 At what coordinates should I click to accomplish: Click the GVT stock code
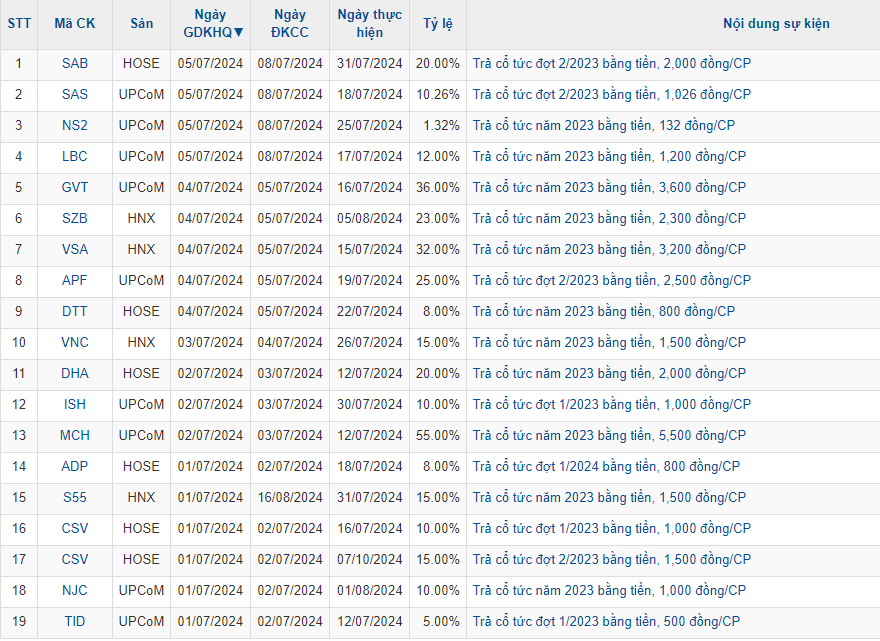(x=74, y=187)
